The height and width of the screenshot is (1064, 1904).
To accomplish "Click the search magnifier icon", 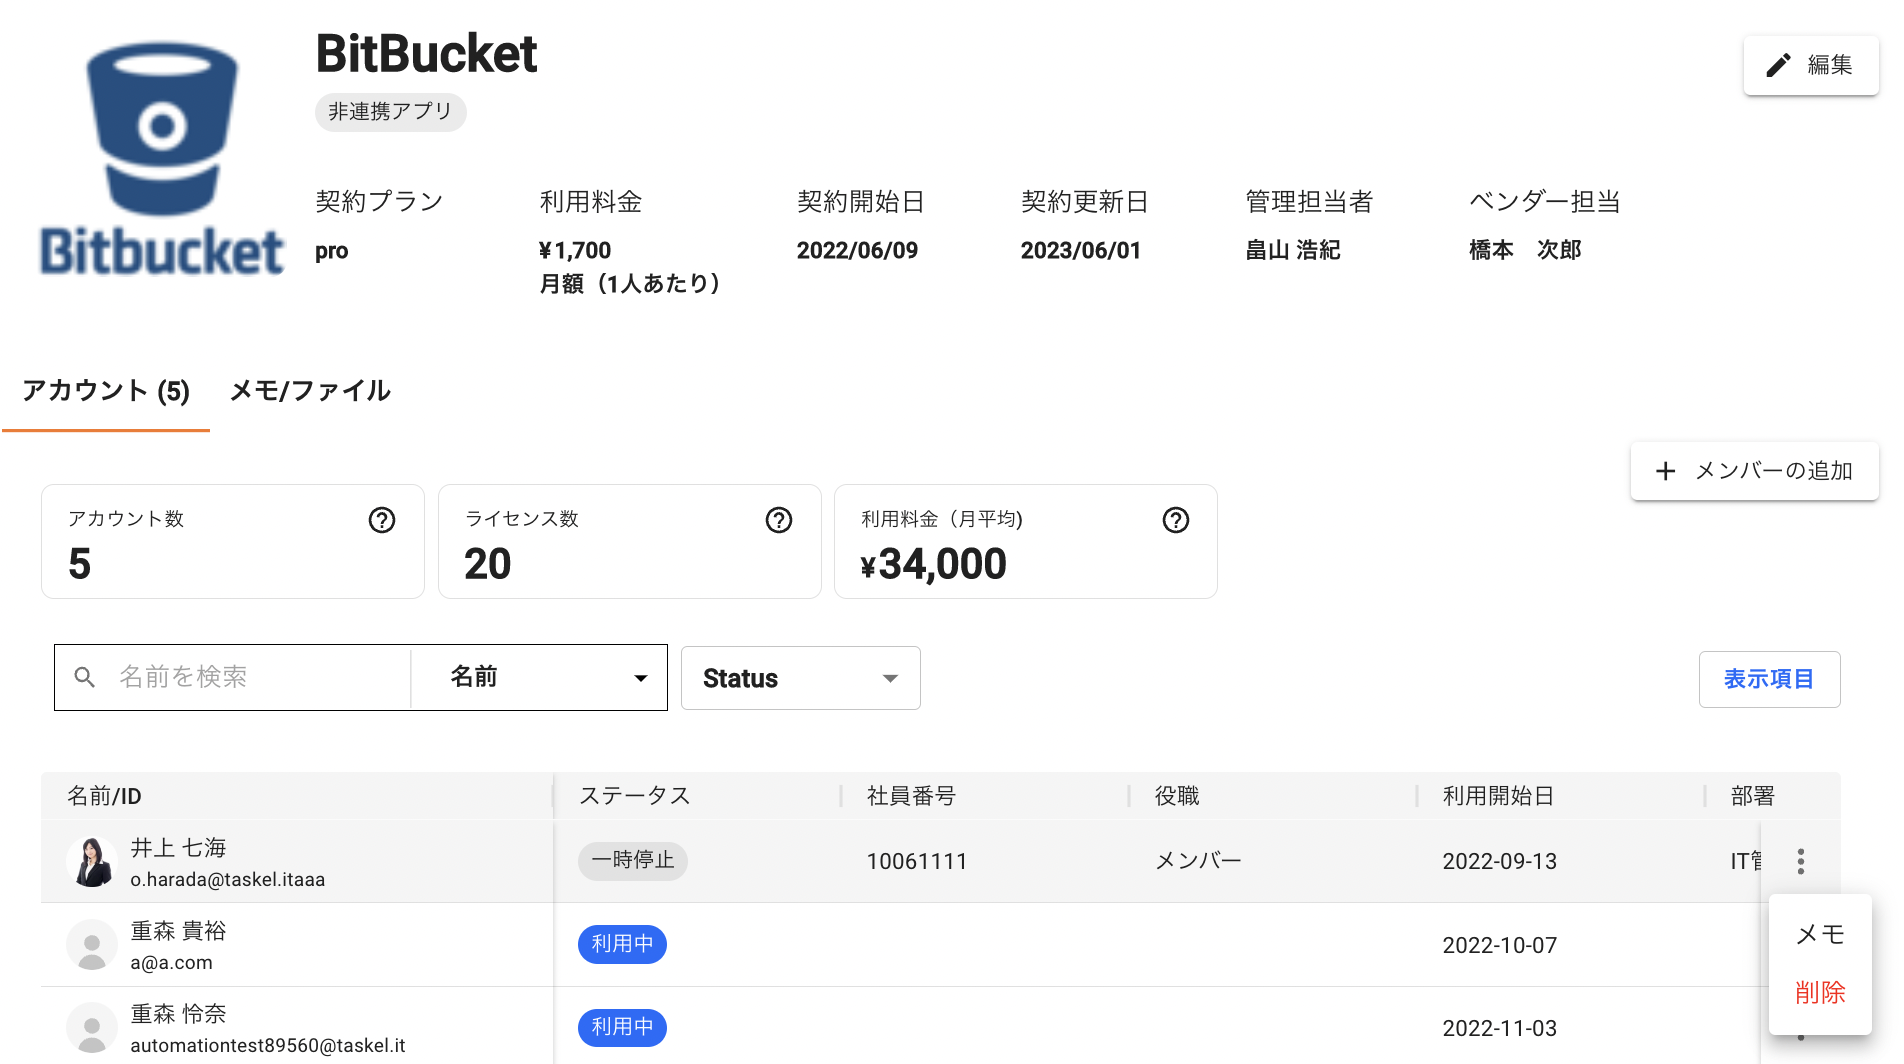I will tap(85, 678).
